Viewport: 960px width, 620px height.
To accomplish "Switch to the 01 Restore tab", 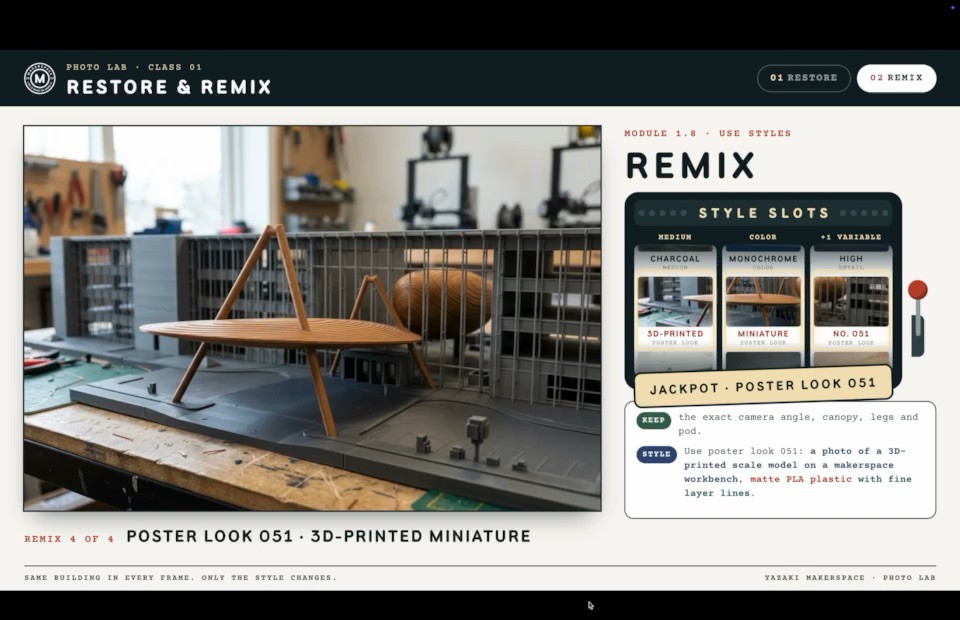I will pyautogui.click(x=803, y=78).
